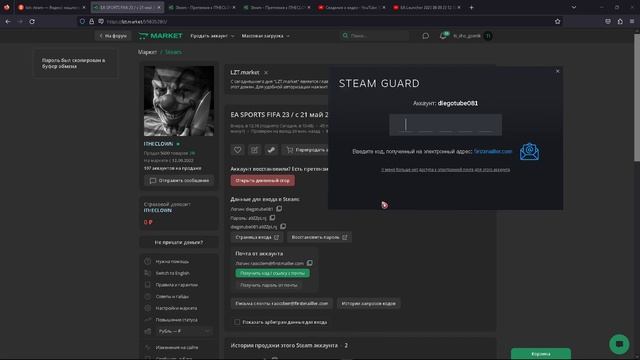Viewport: 640px width, 360px height.
Task: Open new browser tab with plus
Action: (471, 7)
